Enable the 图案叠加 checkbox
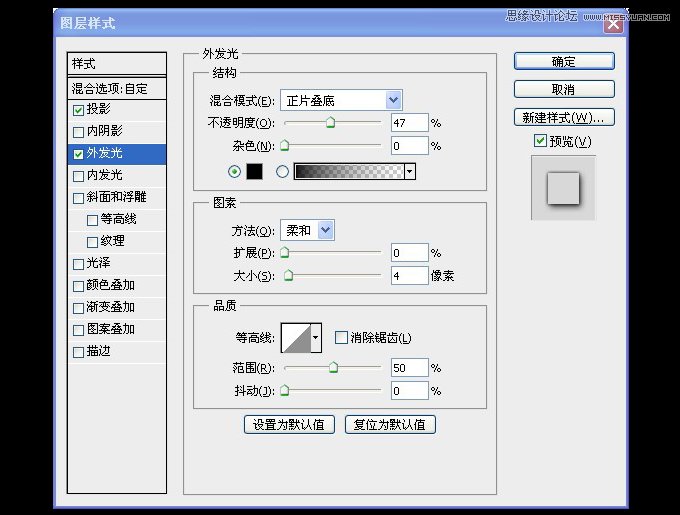This screenshot has height=515, width=680. coord(78,330)
